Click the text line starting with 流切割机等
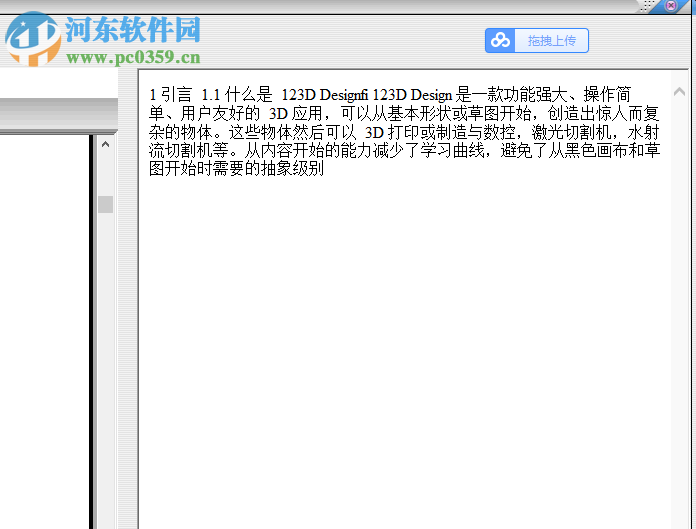Screen dimensions: 696x529 tap(404, 150)
